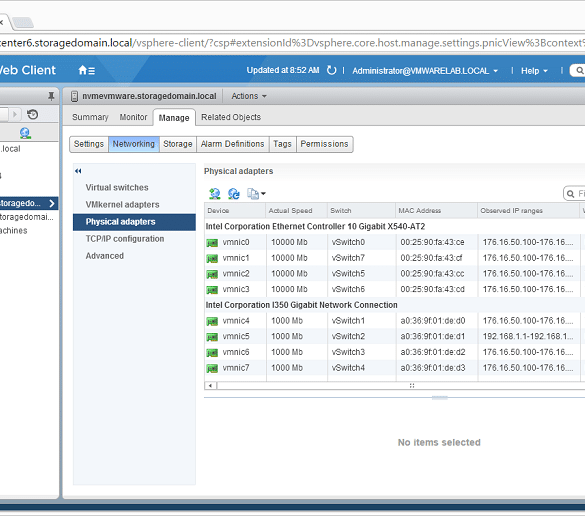The height and width of the screenshot is (516, 585).
Task: Open the Help dropdown menu
Action: tap(534, 71)
